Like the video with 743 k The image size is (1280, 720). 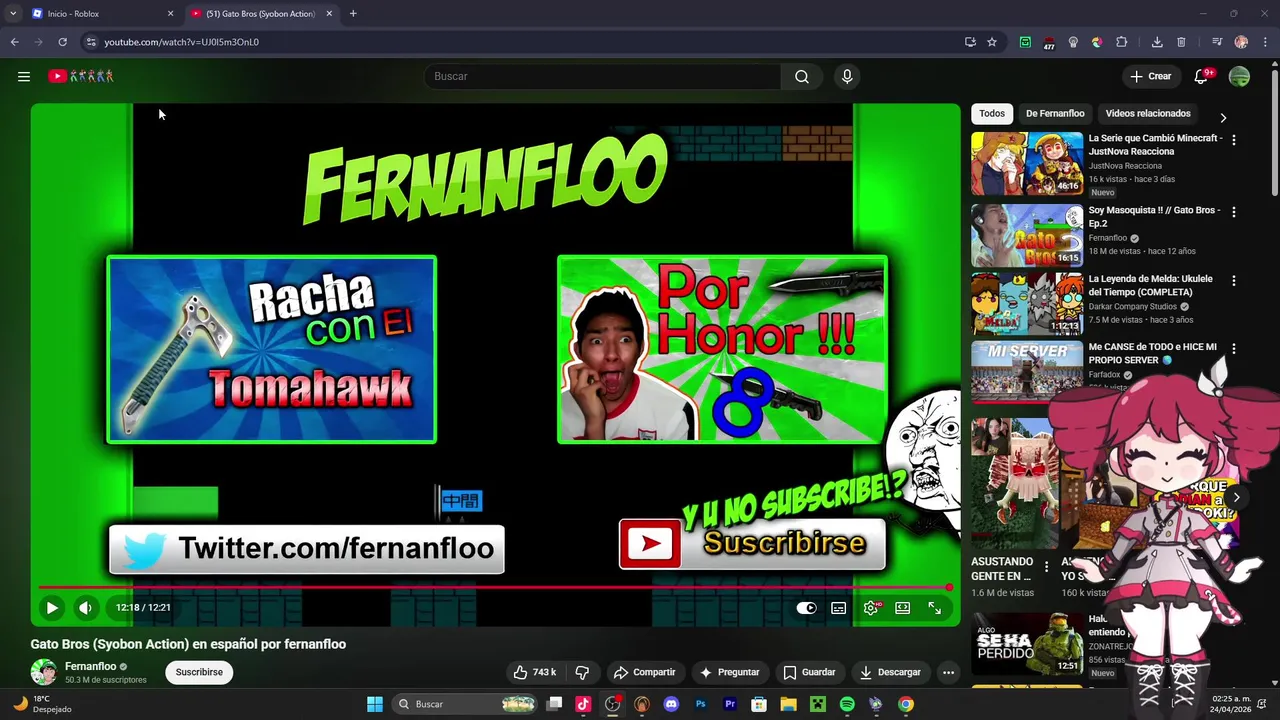pyautogui.click(x=534, y=672)
